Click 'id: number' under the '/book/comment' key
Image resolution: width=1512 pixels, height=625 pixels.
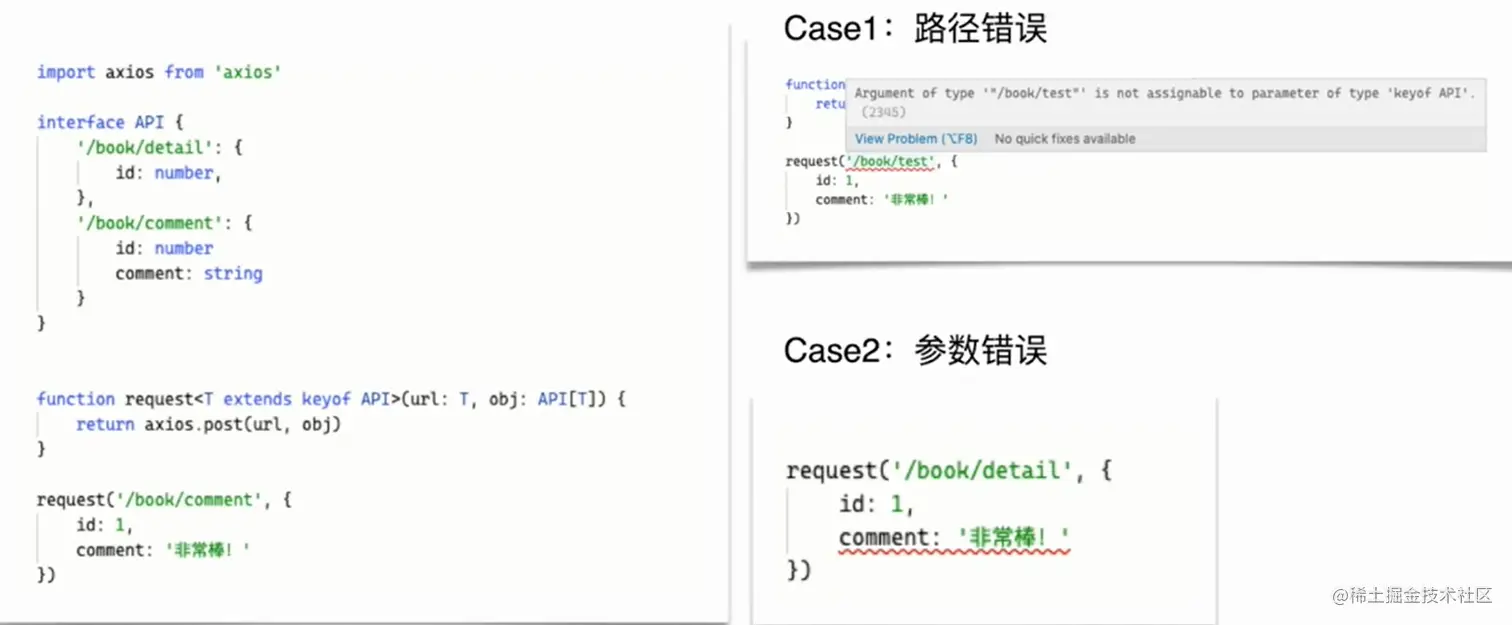164,248
